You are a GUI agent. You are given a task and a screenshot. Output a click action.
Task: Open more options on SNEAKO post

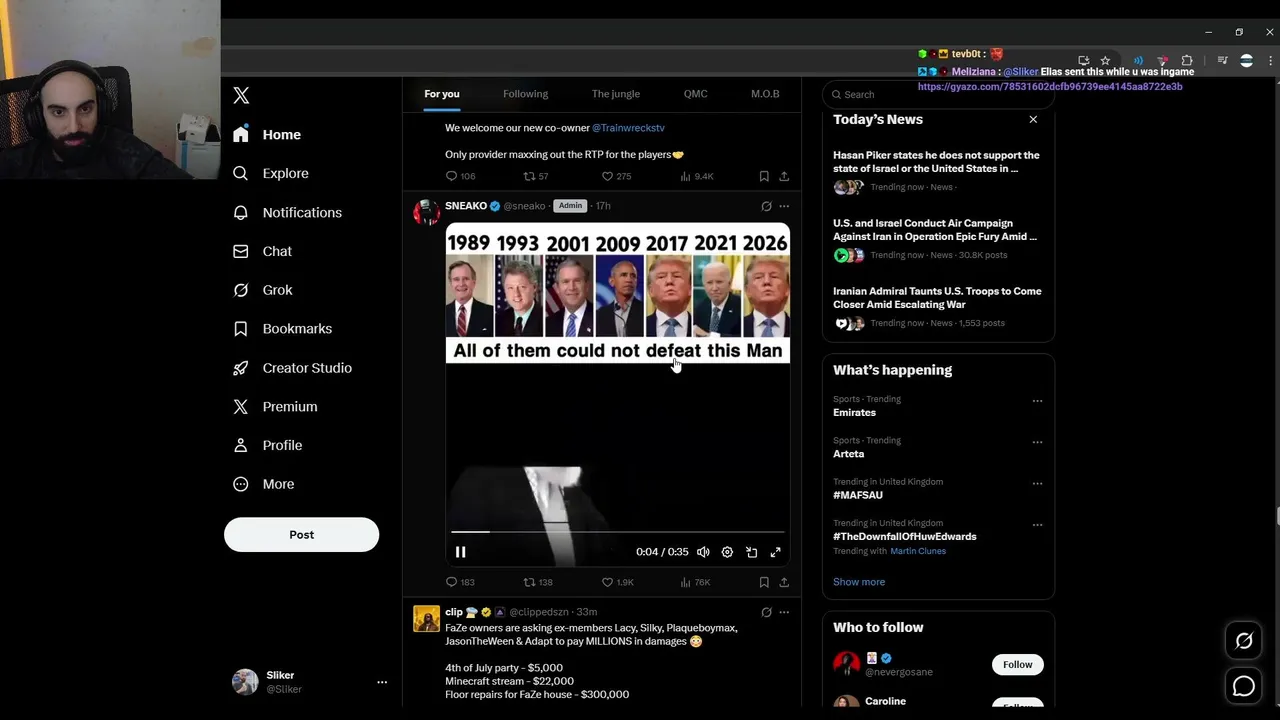784,206
